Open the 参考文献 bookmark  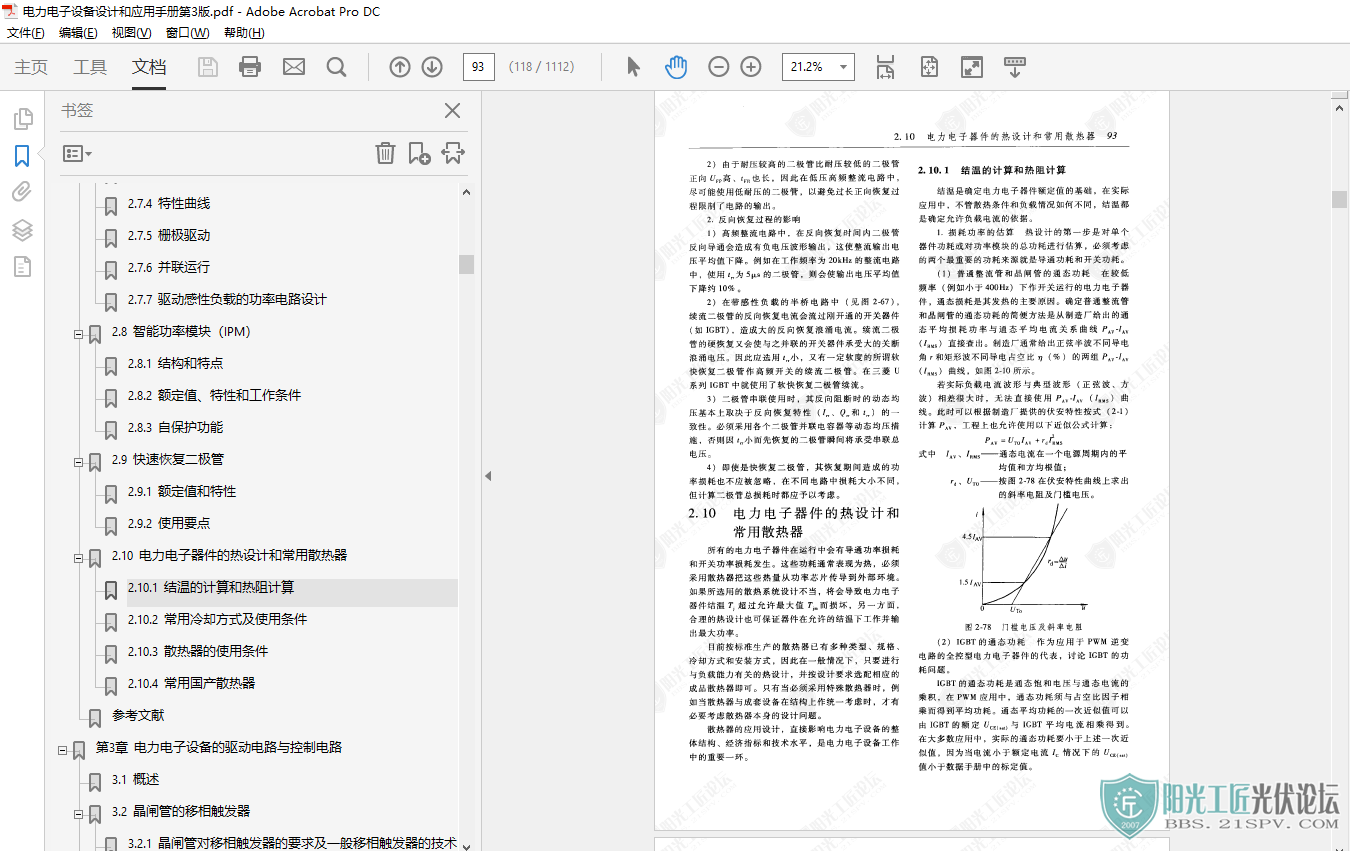(138, 715)
